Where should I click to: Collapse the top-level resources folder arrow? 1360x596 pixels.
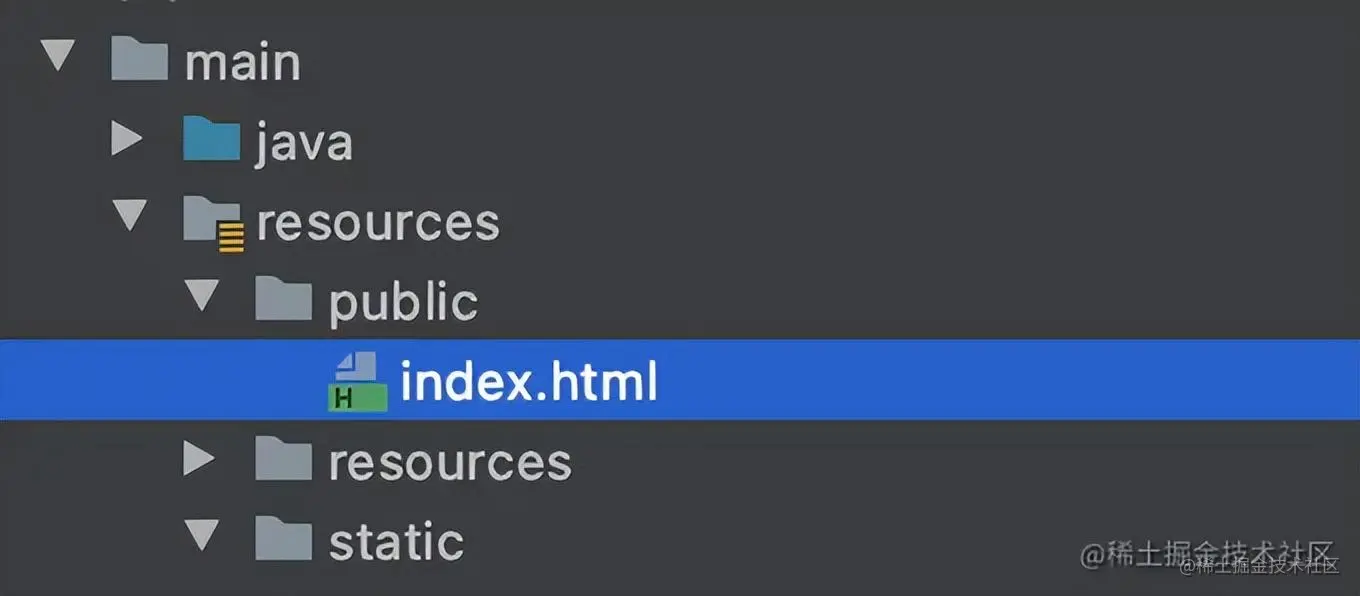[129, 216]
